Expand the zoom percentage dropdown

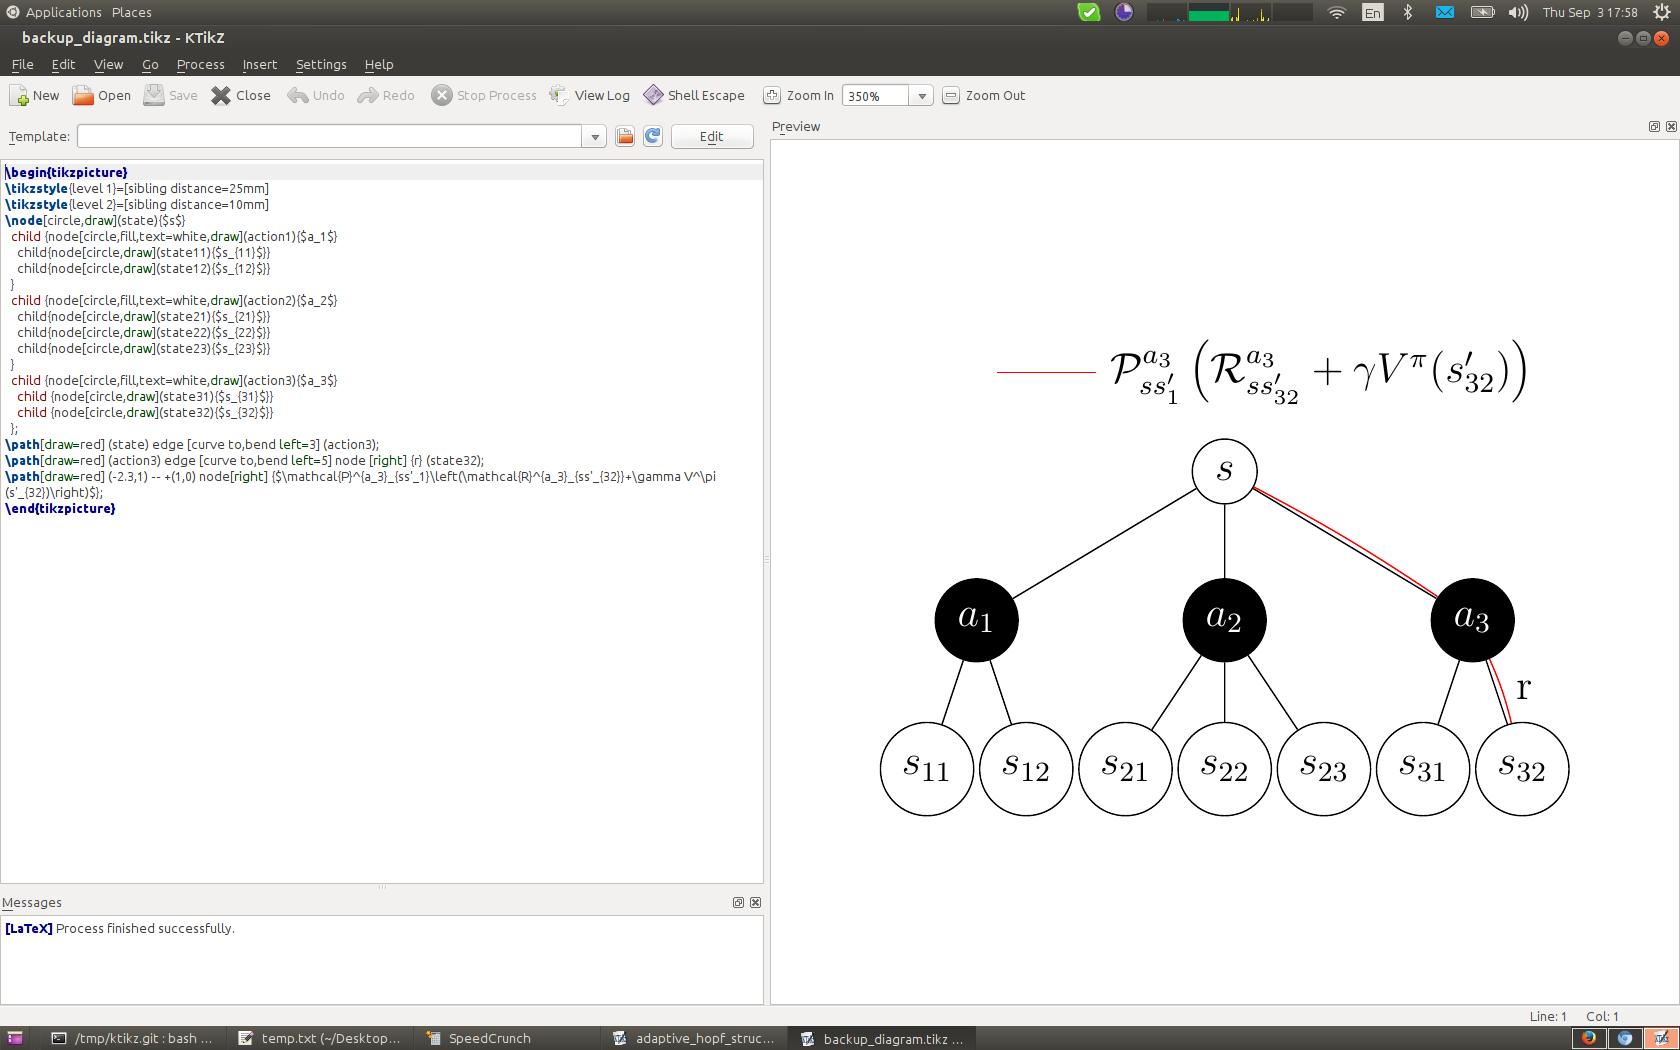922,96
